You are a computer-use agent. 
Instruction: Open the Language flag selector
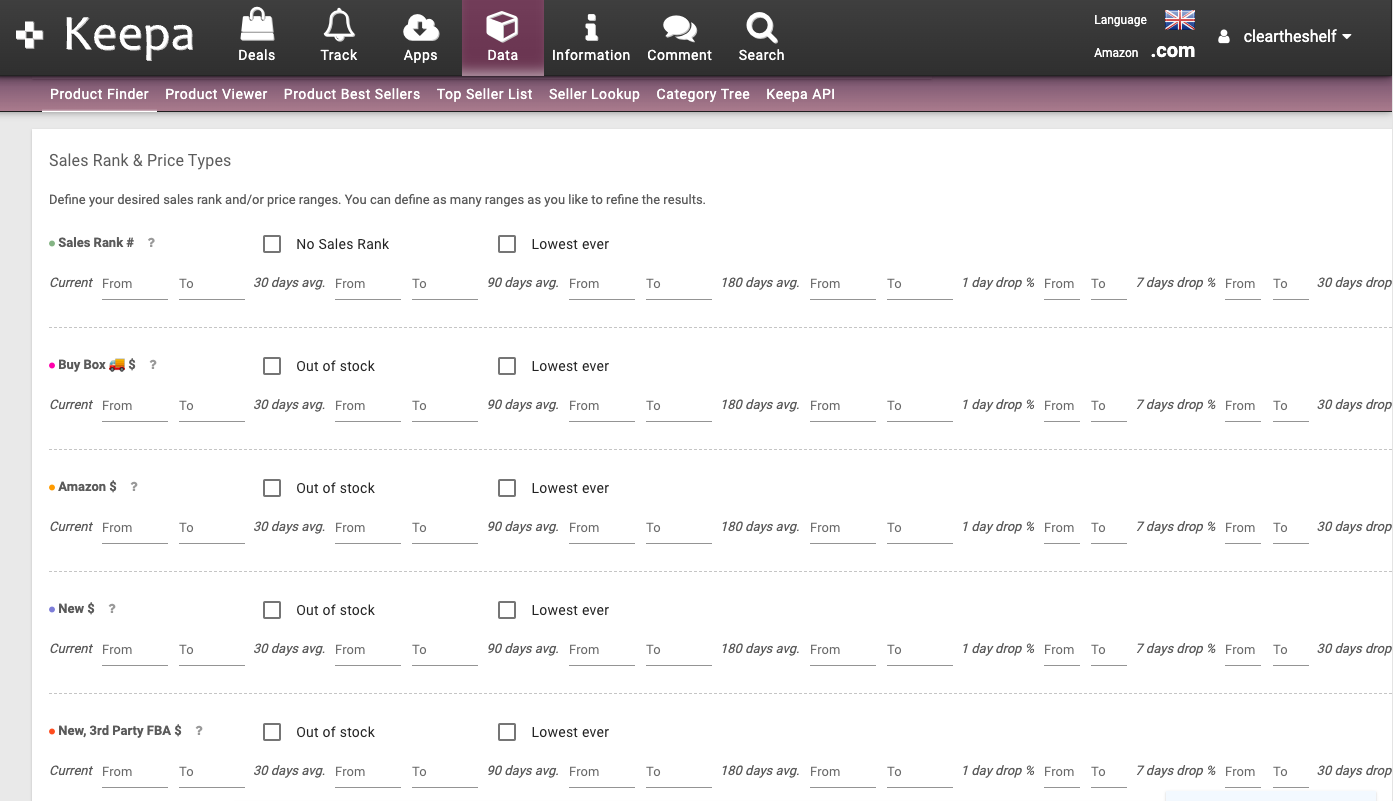coord(1180,20)
